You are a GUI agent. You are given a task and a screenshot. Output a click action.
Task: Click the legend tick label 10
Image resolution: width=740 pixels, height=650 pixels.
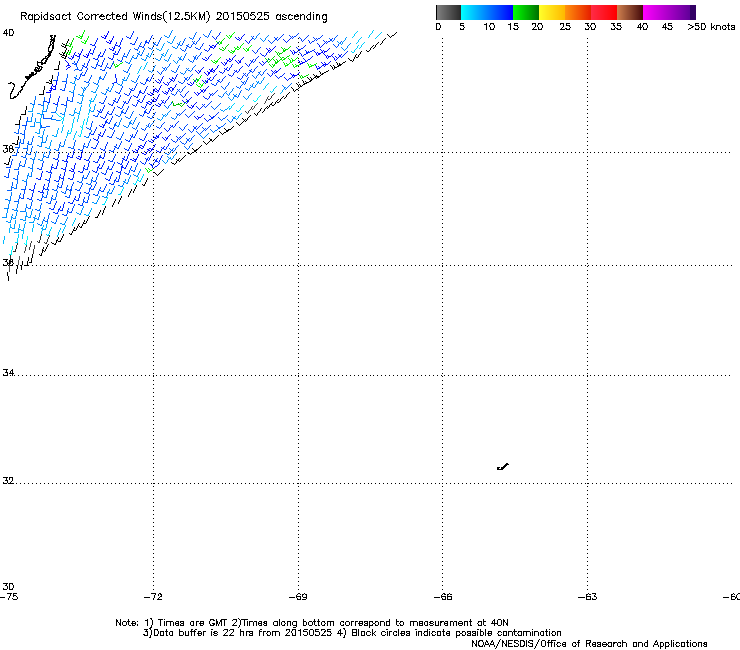pos(489,27)
